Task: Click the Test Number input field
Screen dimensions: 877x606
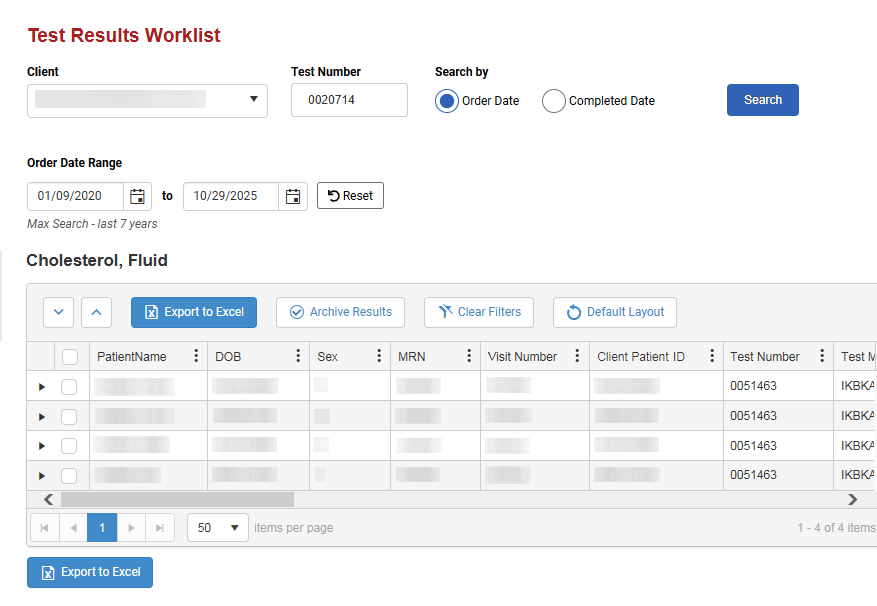Action: 349,100
